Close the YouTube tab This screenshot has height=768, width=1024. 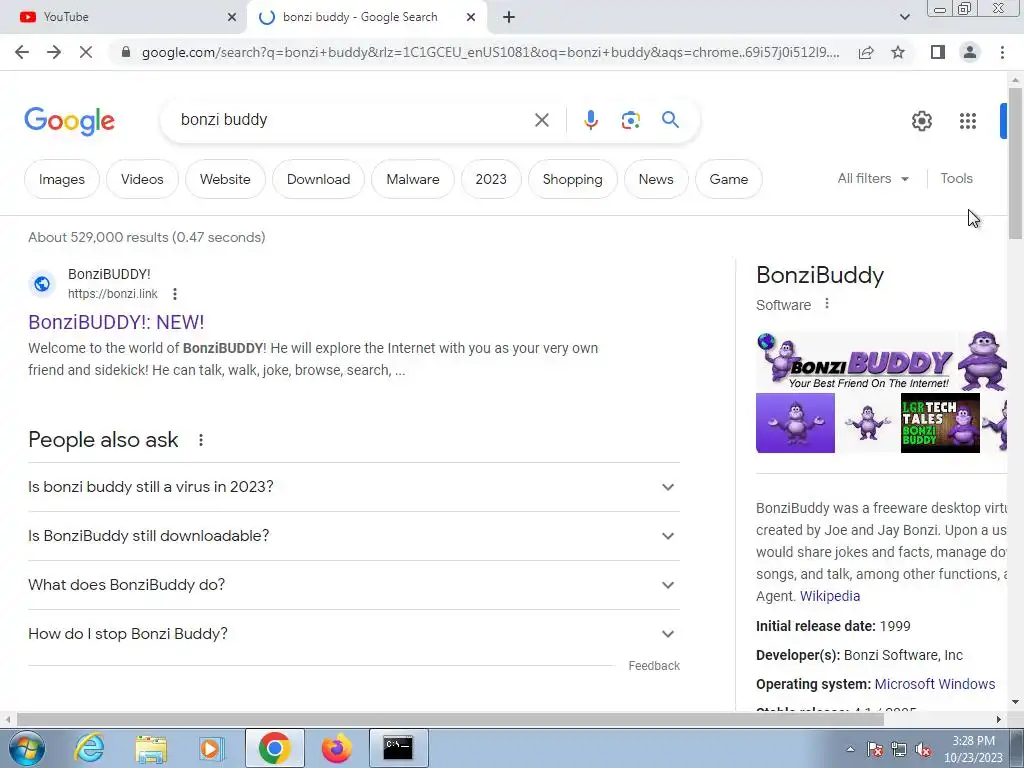(232, 18)
